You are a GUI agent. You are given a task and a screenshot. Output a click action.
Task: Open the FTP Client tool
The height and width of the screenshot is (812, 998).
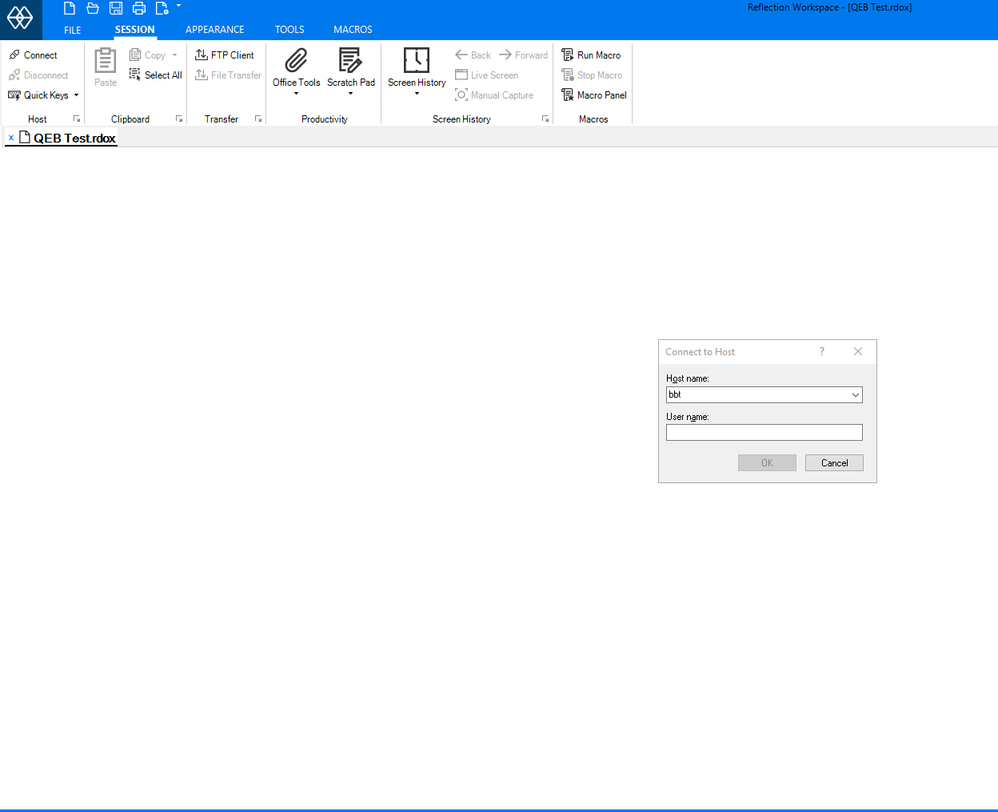[x=225, y=55]
